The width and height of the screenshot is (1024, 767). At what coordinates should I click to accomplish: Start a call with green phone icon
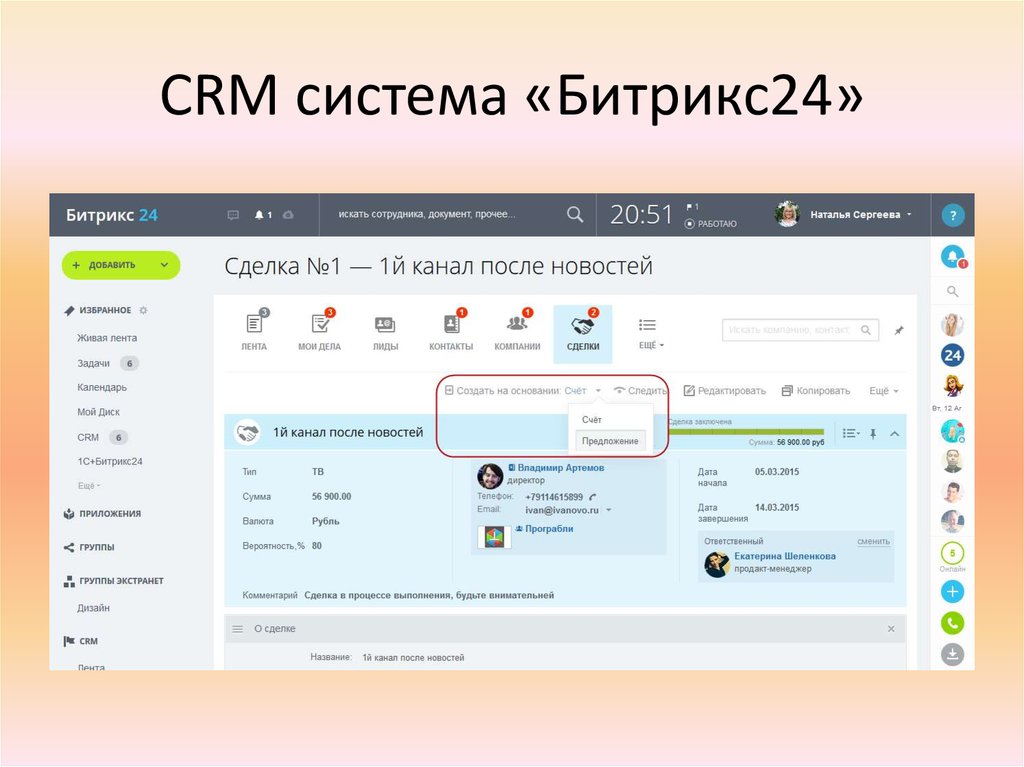(952, 623)
